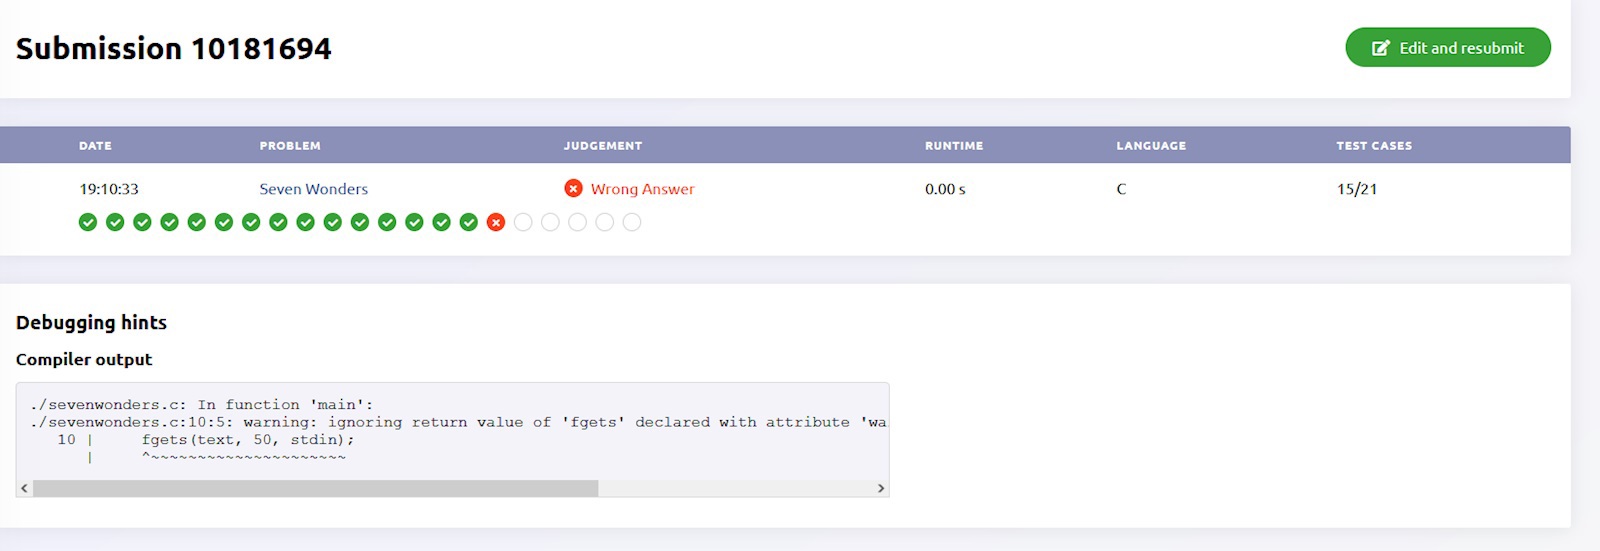
Task: Select the failed red test case icon
Action: pyautogui.click(x=496, y=222)
